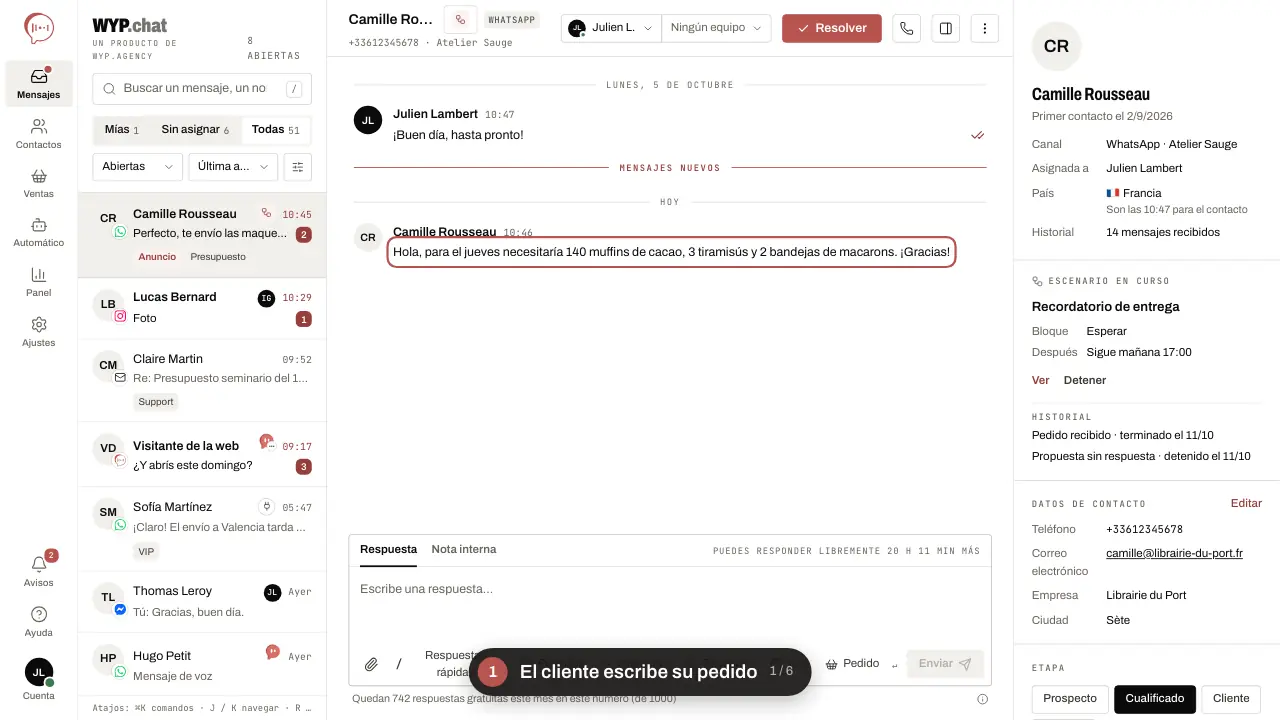This screenshot has height=720, width=1280.
Task: Open Thomas Leroy's conversation
Action: click(202, 602)
